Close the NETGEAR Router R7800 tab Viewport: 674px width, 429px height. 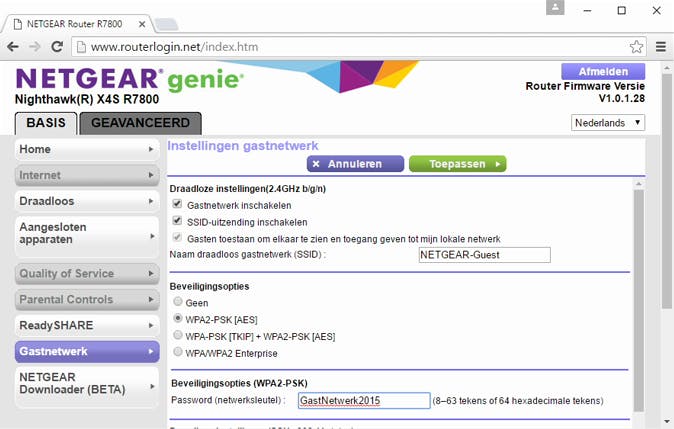pos(142,25)
